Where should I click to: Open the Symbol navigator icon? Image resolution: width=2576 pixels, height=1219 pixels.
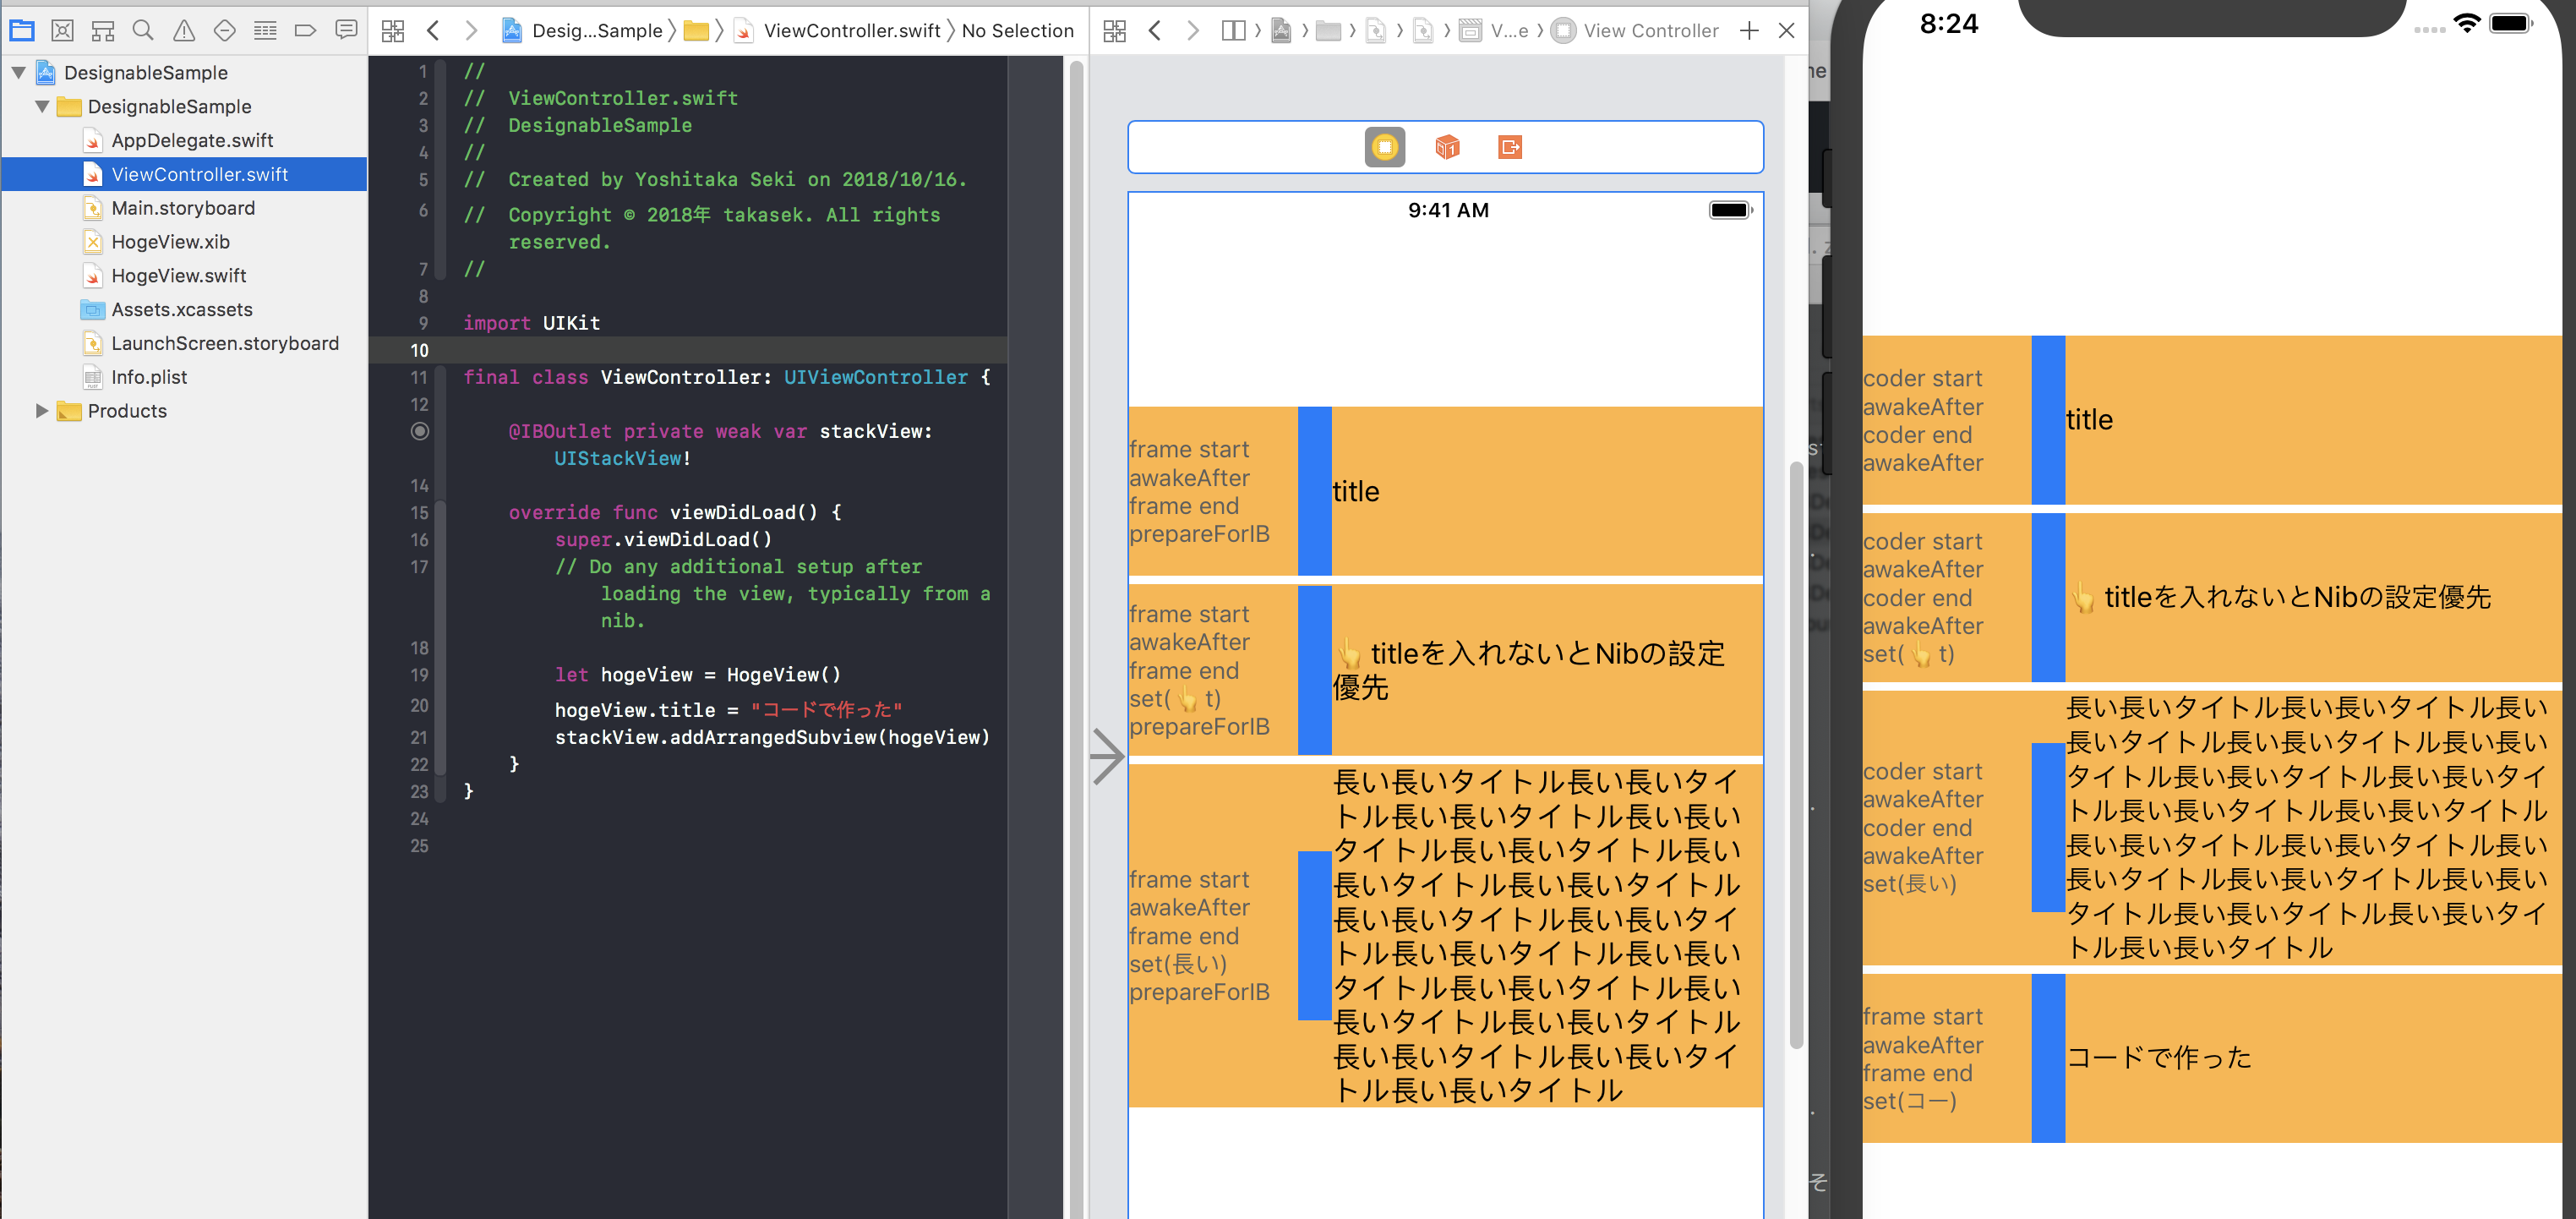(x=103, y=30)
